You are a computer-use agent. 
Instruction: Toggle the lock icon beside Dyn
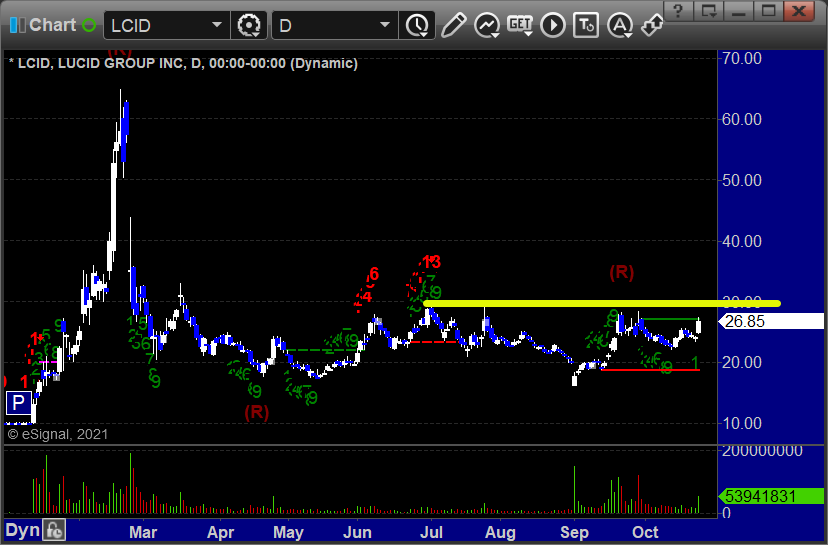pos(54,530)
